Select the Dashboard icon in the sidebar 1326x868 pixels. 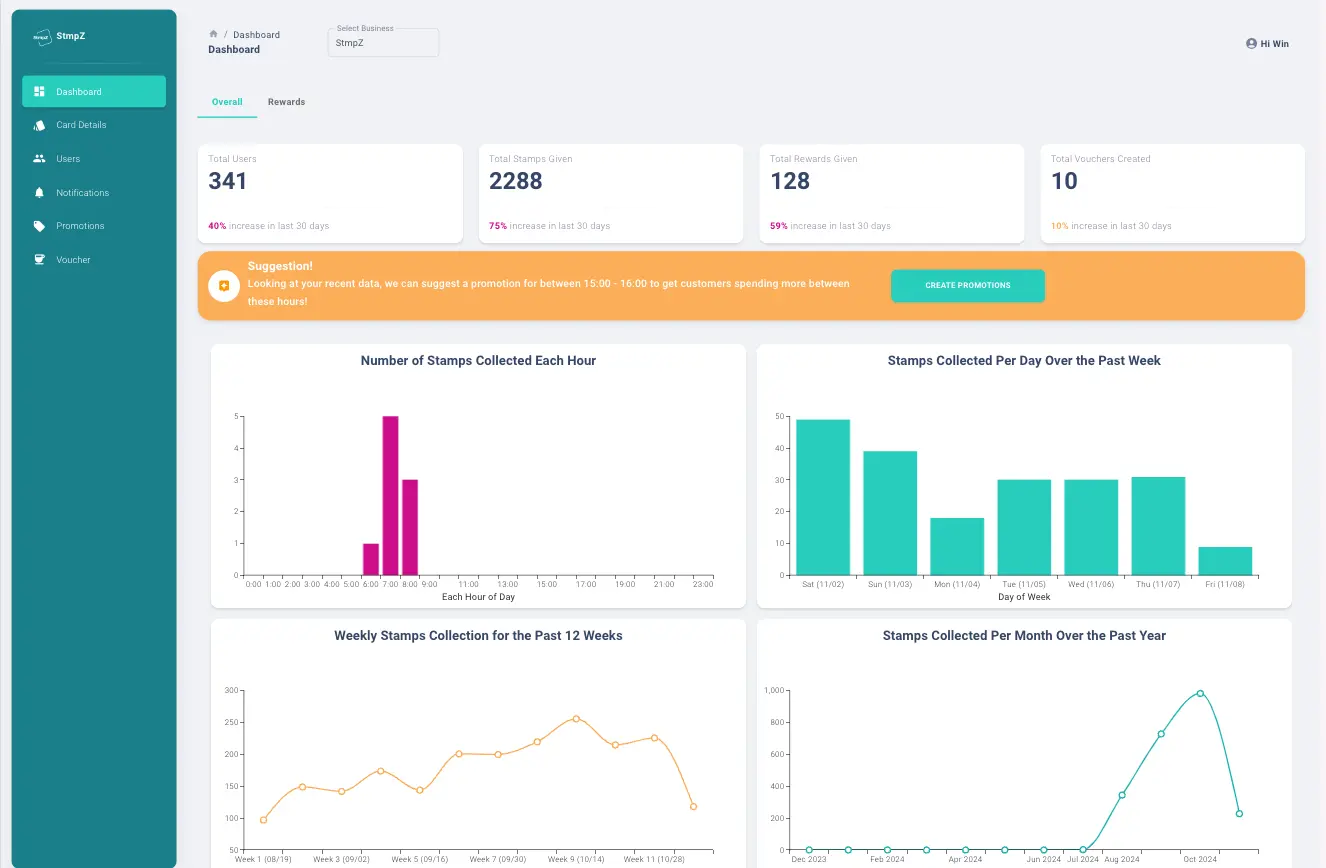tap(38, 91)
